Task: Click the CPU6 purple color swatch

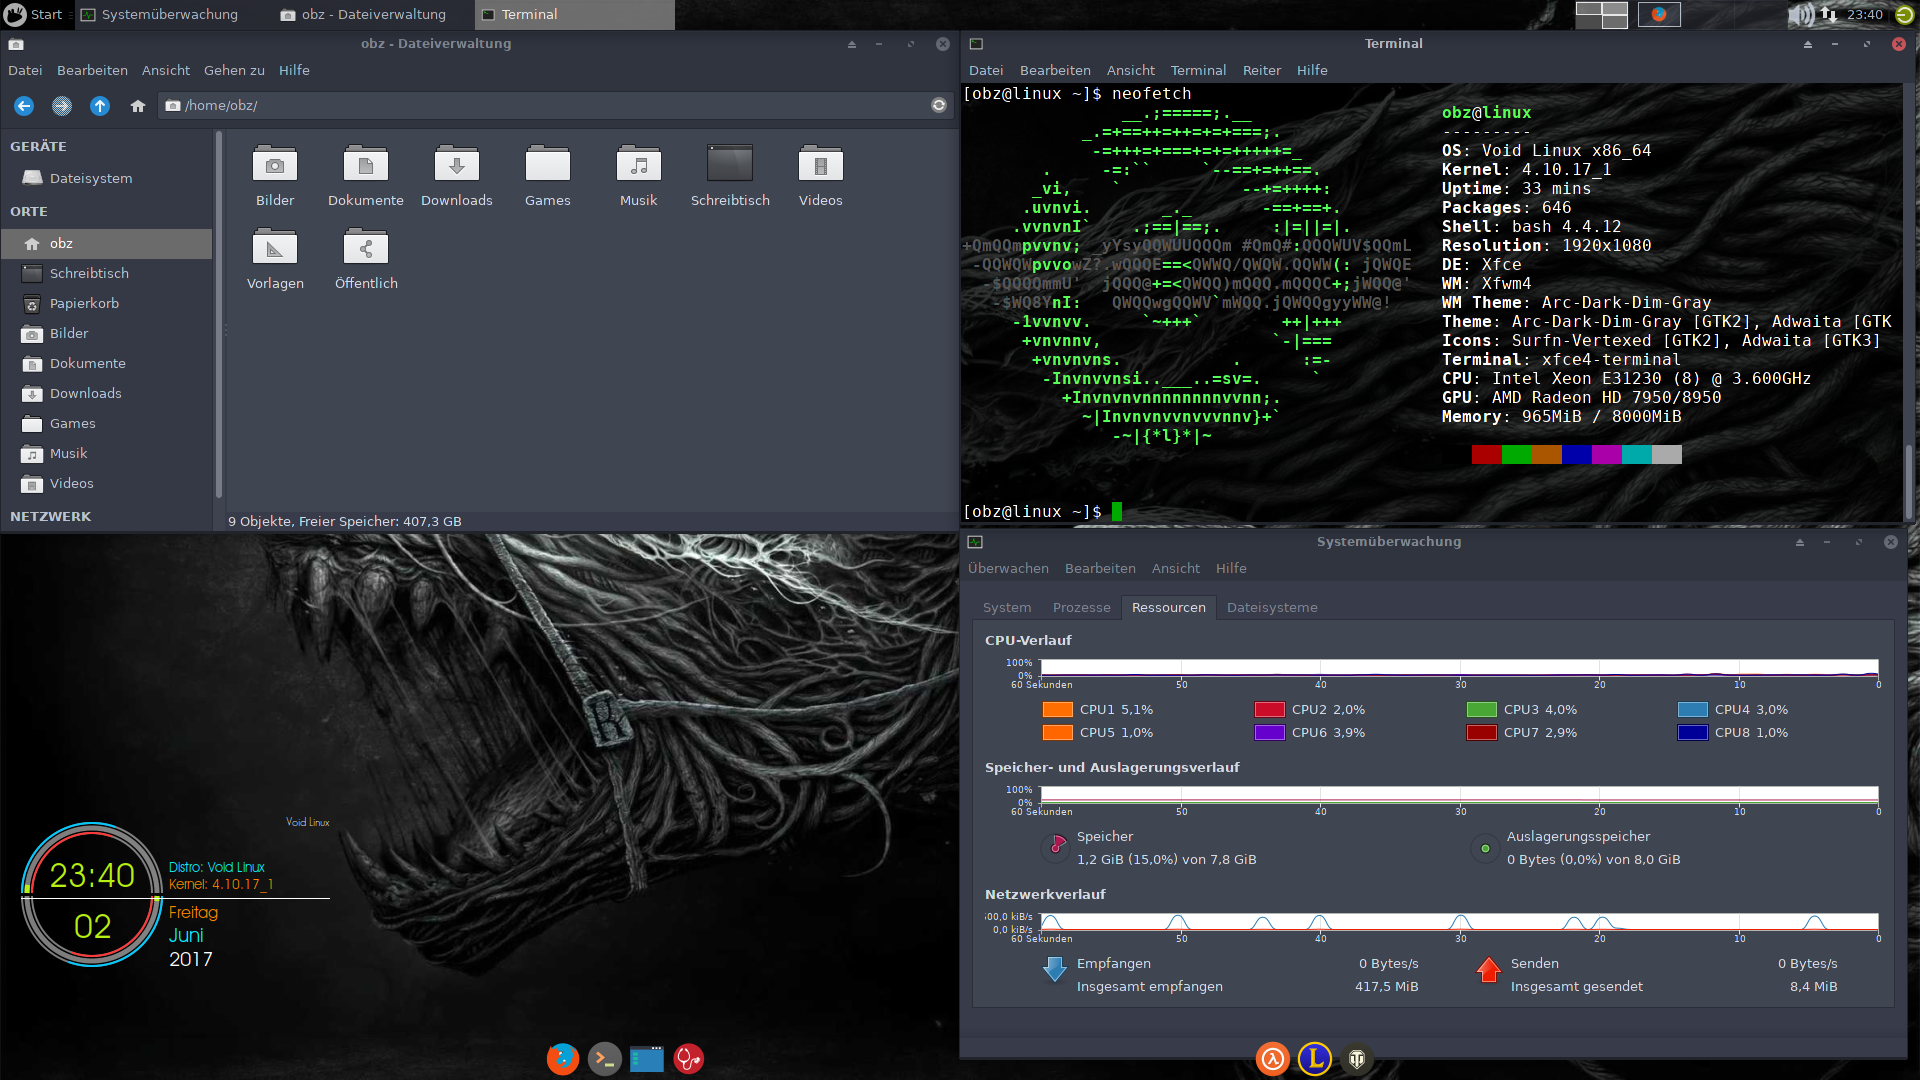Action: (1269, 732)
